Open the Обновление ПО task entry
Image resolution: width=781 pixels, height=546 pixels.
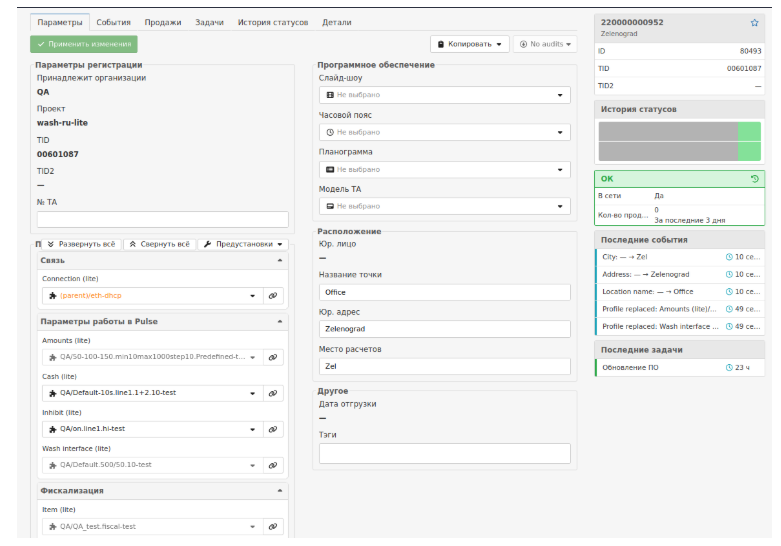(680, 368)
